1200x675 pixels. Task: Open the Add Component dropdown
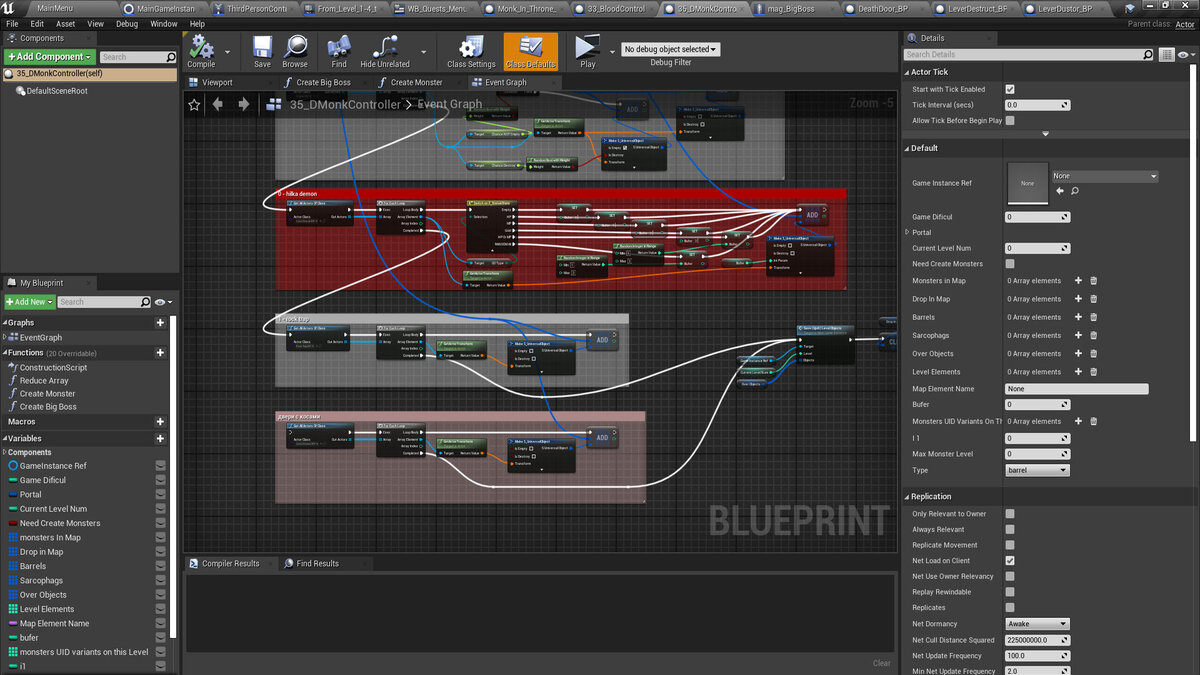click(x=49, y=57)
